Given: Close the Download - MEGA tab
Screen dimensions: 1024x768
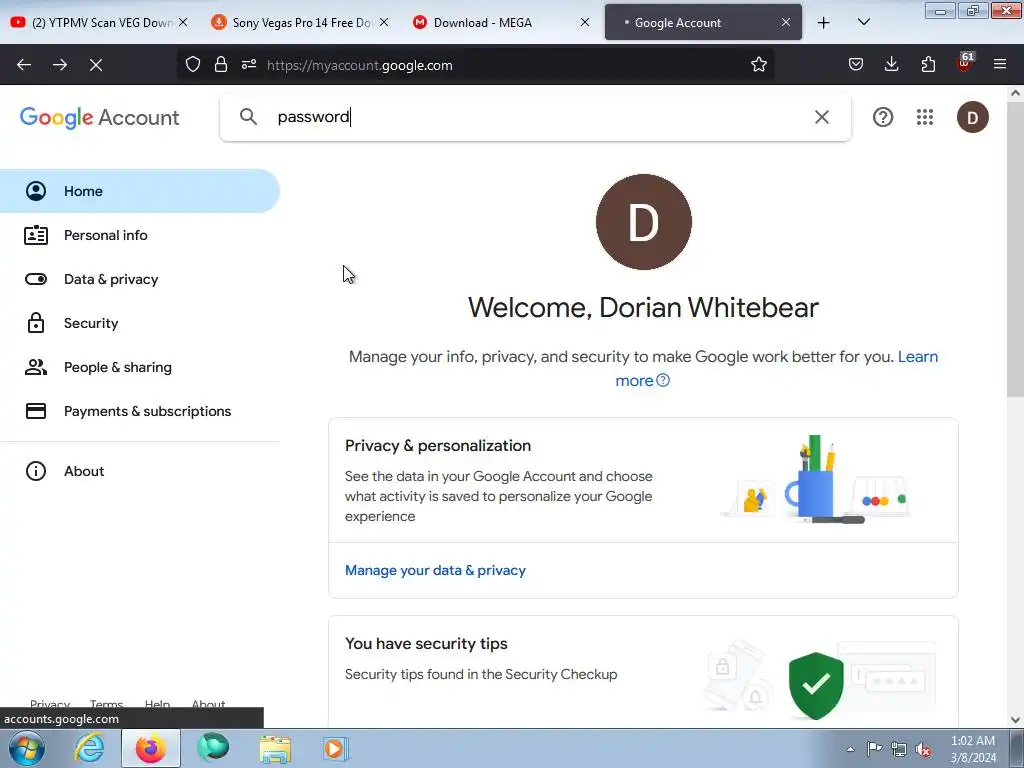Looking at the screenshot, I should coord(585,22).
